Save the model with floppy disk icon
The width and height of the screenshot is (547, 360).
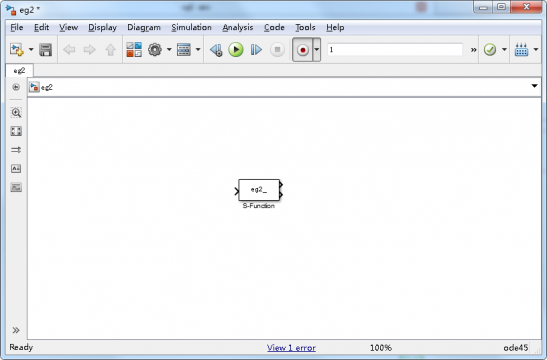click(x=45, y=50)
